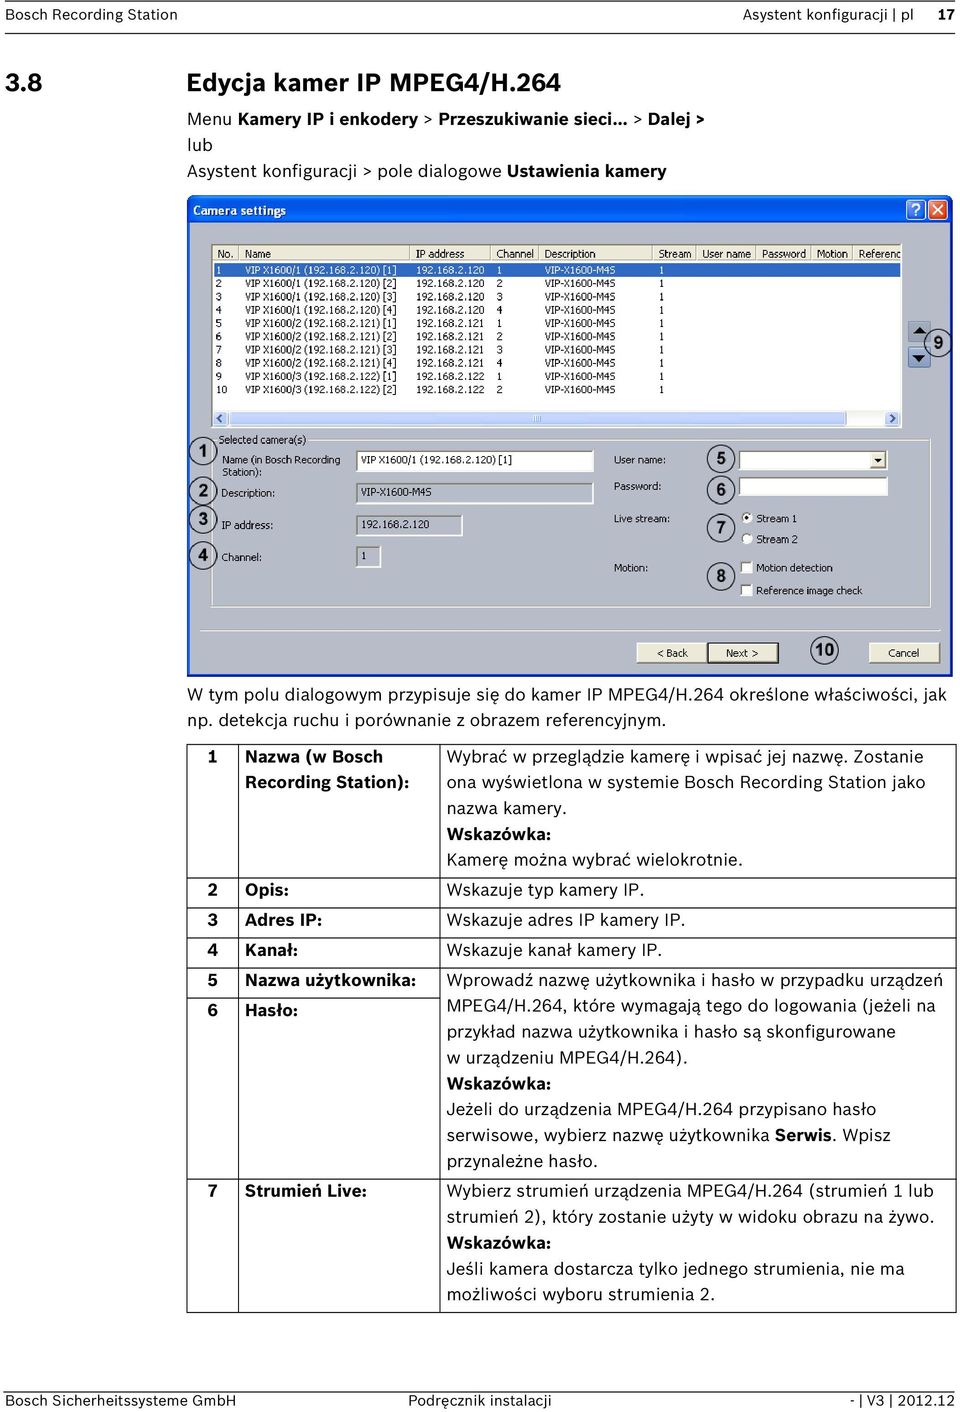The image size is (960, 1412).
Task: Proceed with the Next > button
Action: pos(742,653)
